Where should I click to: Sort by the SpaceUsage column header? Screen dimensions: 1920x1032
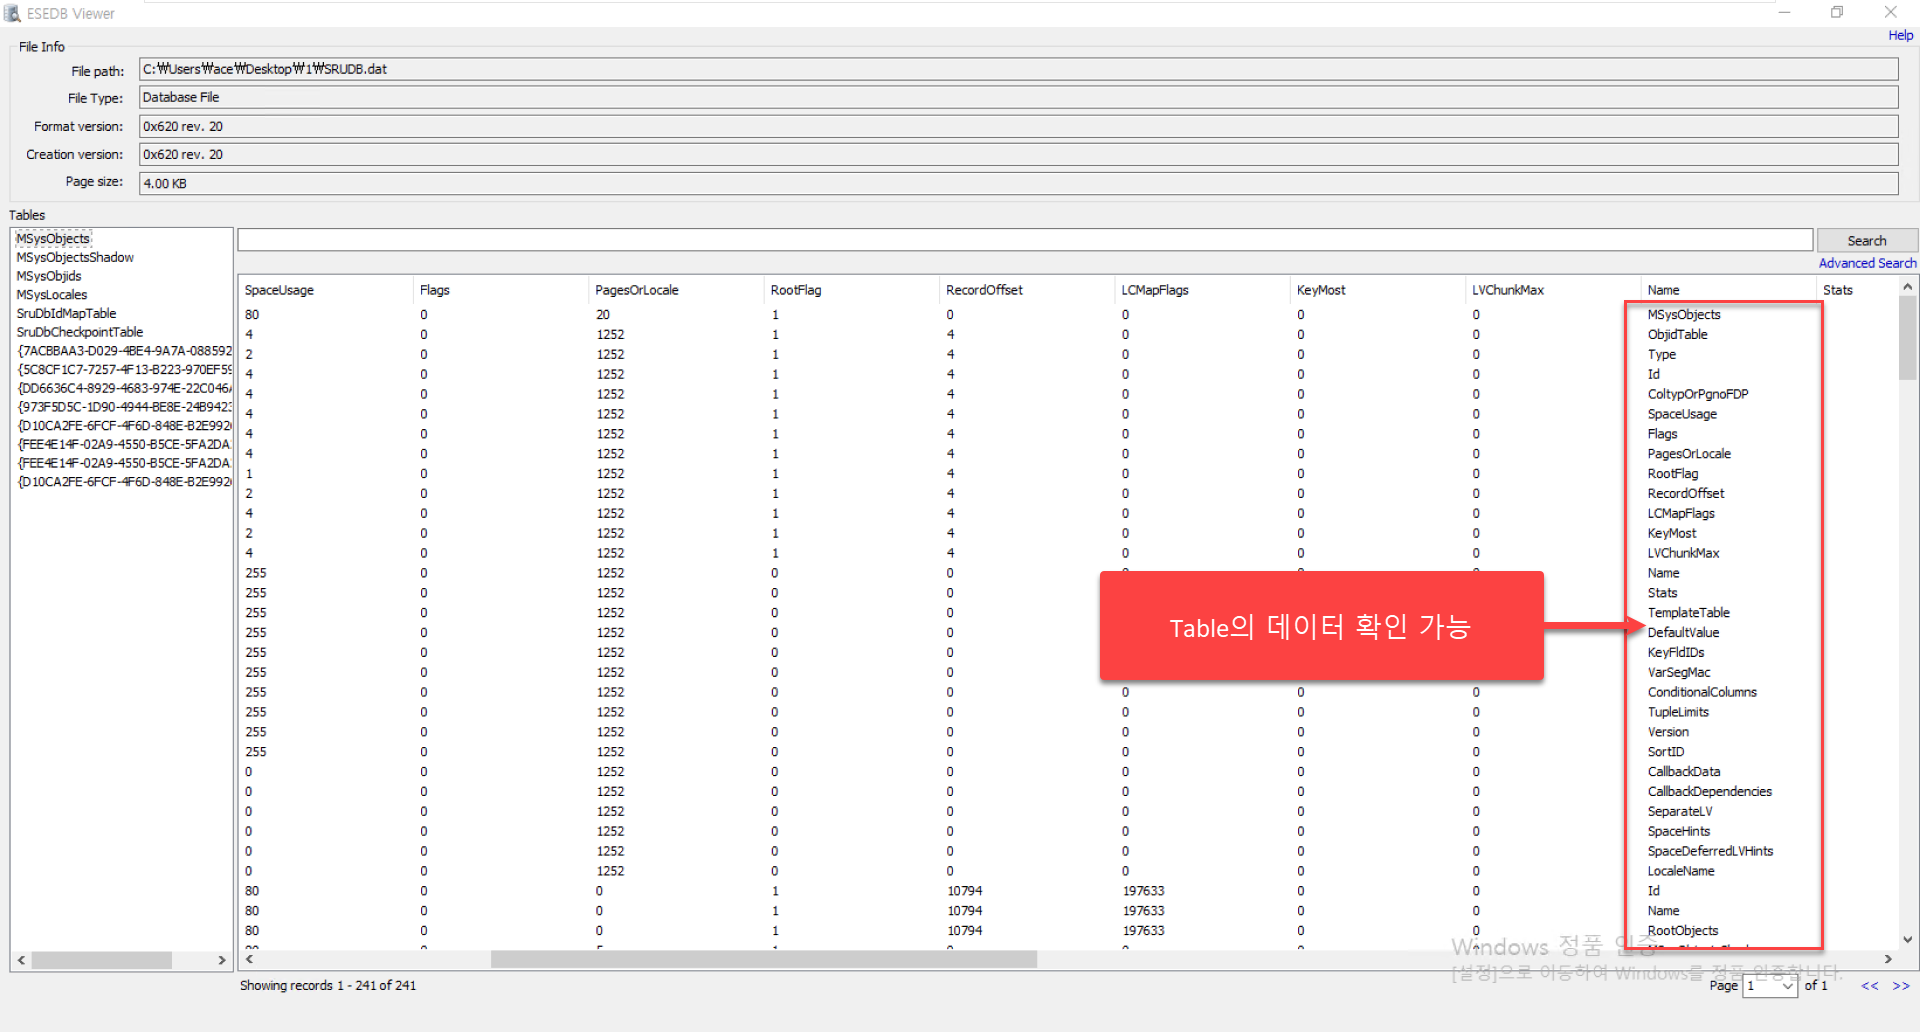pyautogui.click(x=279, y=290)
